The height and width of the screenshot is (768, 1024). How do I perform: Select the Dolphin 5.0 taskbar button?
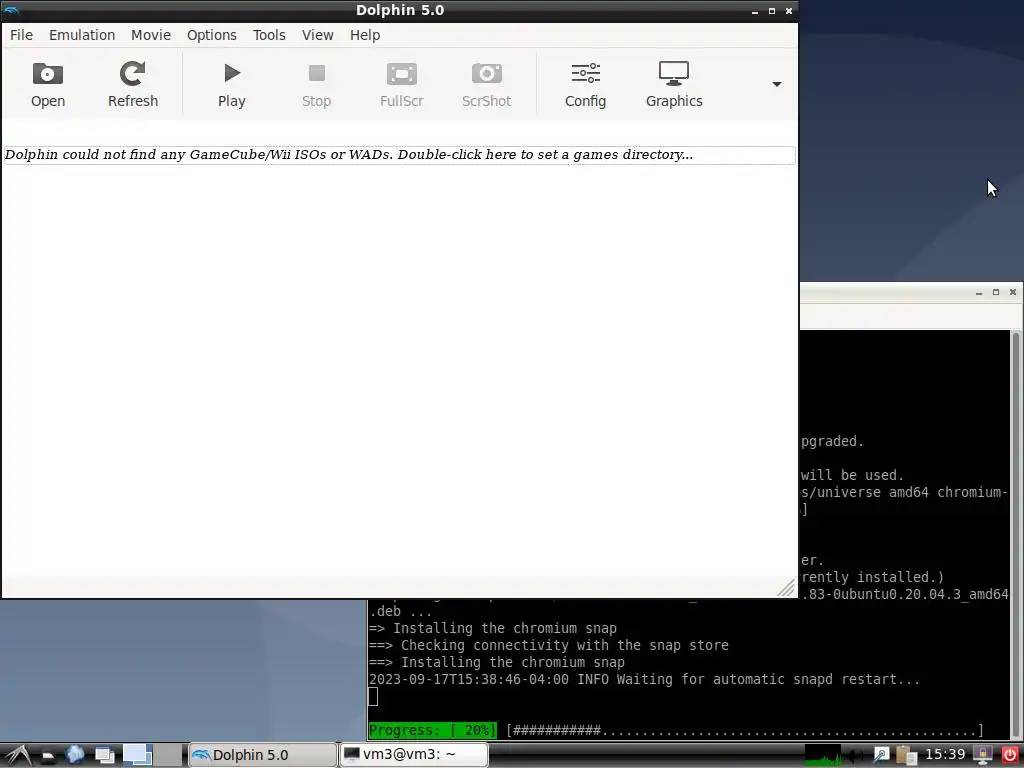(262, 755)
